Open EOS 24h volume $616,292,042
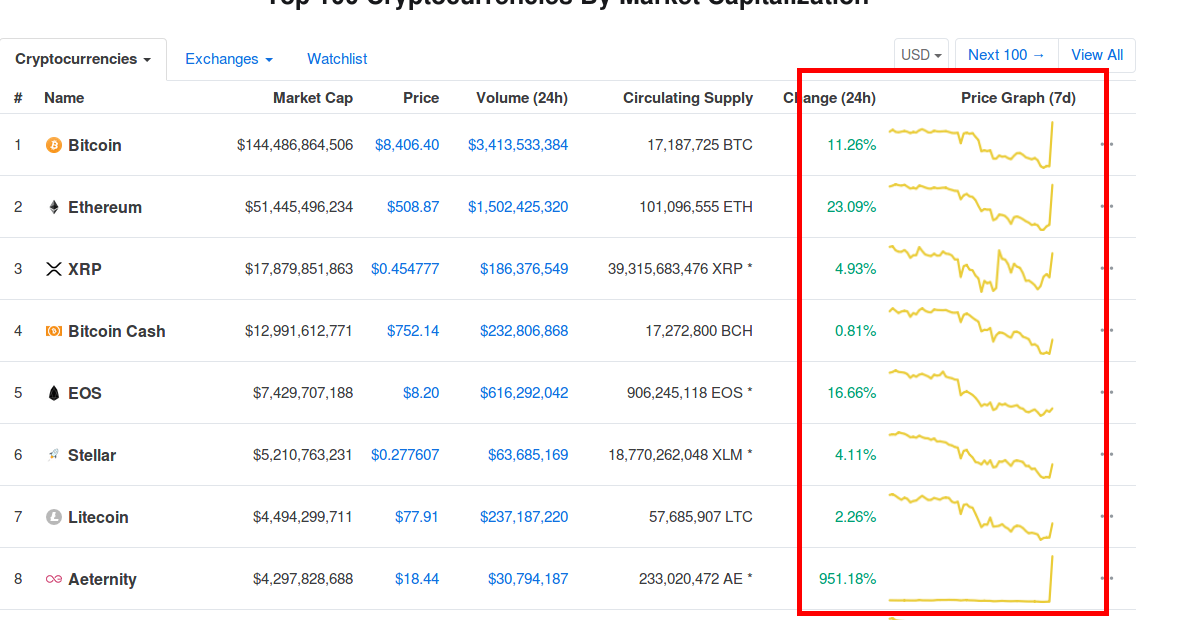1203x620 pixels. 524,393
